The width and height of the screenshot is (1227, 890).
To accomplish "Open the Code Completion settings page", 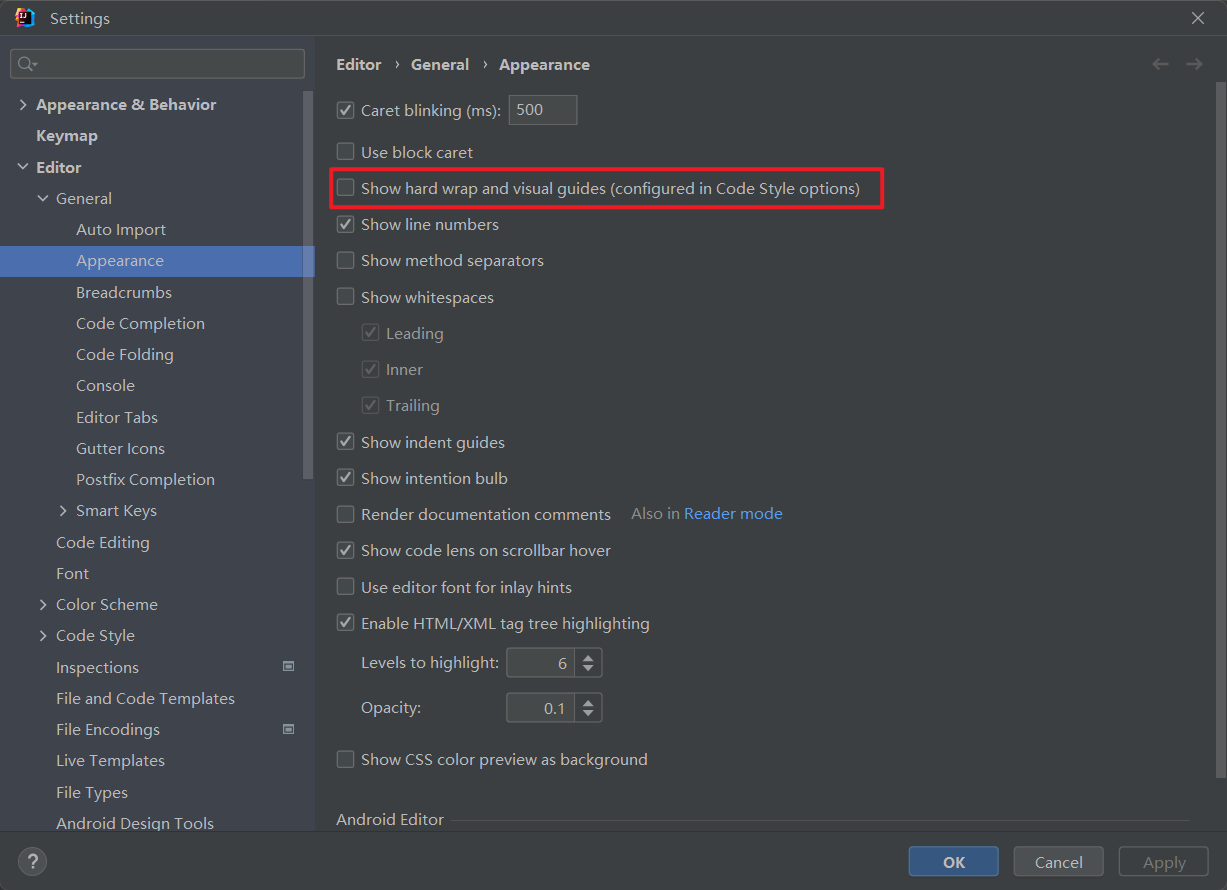I will [140, 323].
